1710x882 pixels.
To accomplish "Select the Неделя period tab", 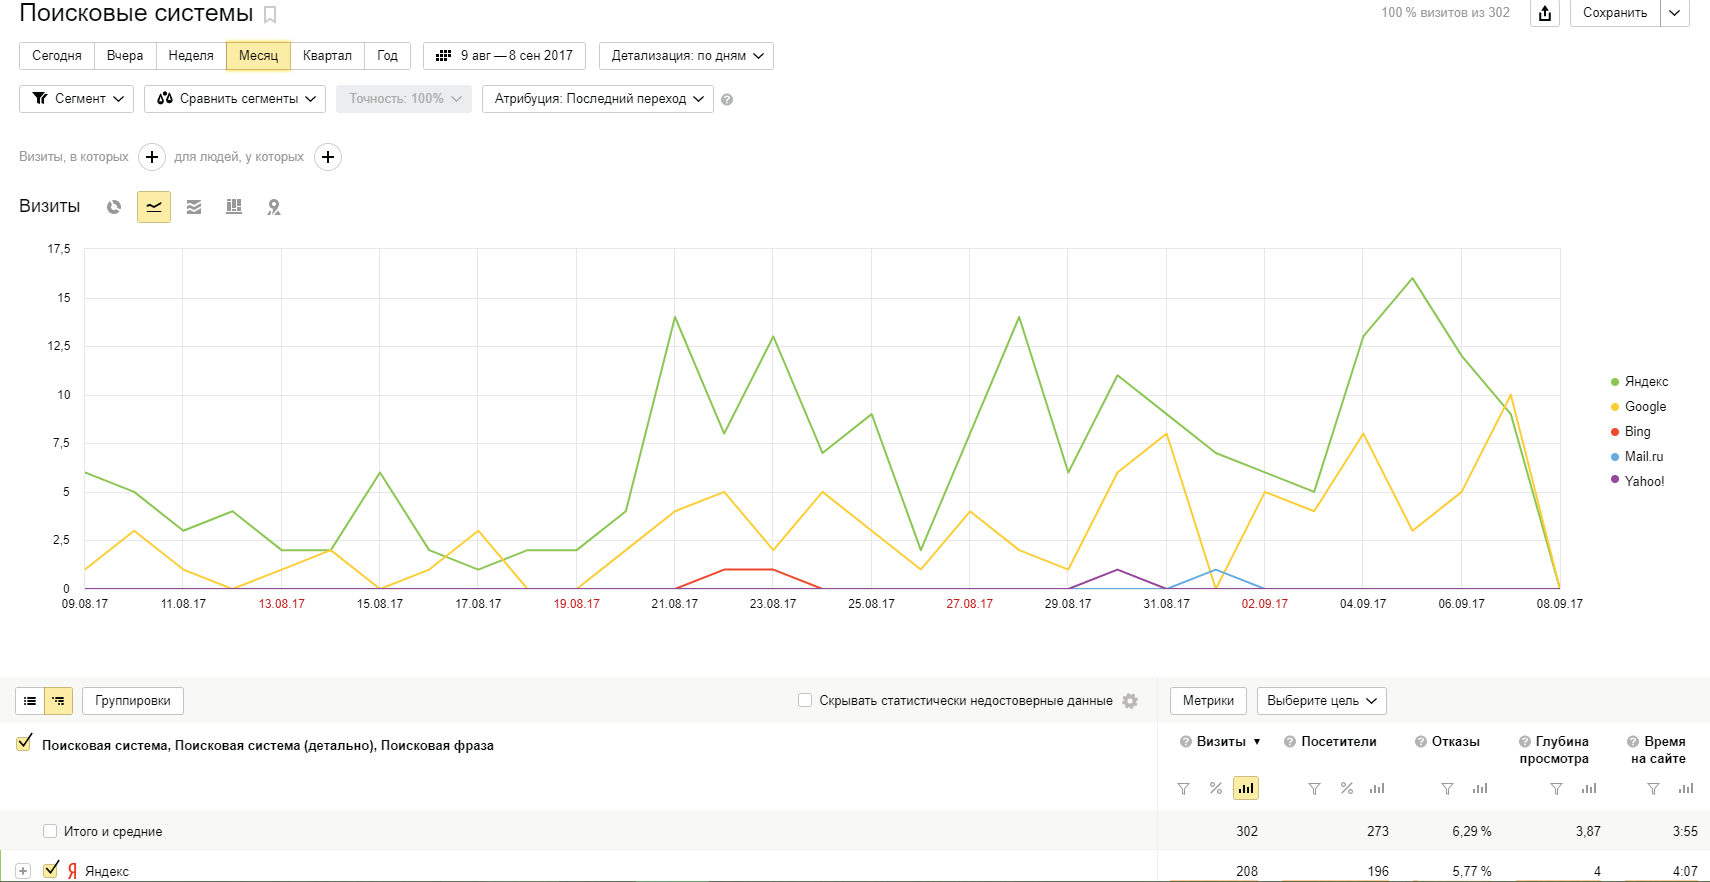I will coord(191,56).
